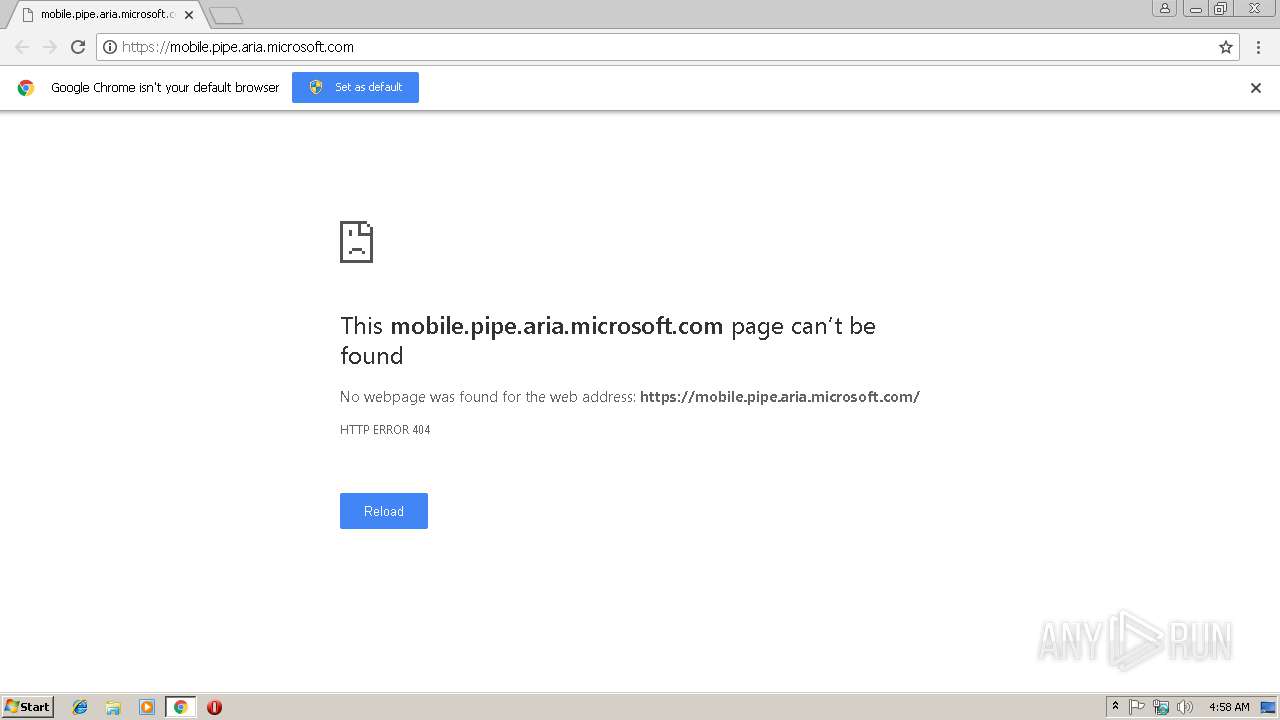Click the Show desktop button
The width and height of the screenshot is (1280, 720).
click(x=1268, y=707)
